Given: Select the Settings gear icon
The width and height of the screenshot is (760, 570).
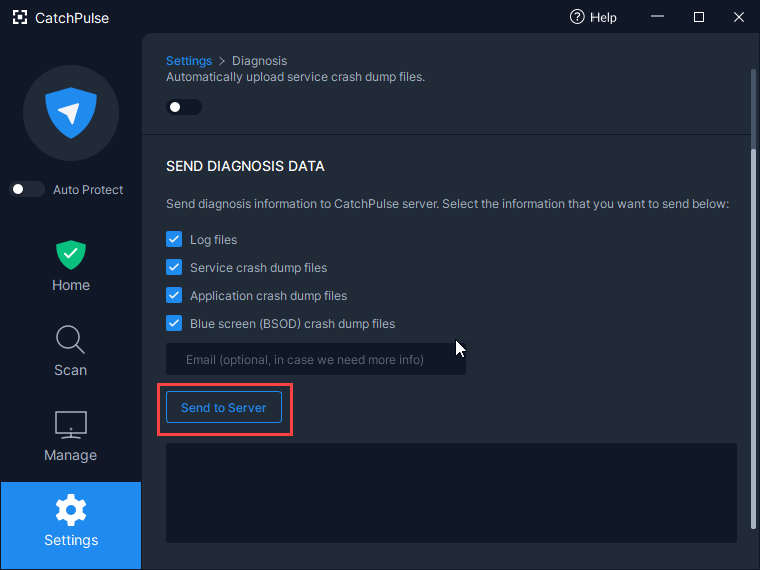Looking at the screenshot, I should (71, 510).
